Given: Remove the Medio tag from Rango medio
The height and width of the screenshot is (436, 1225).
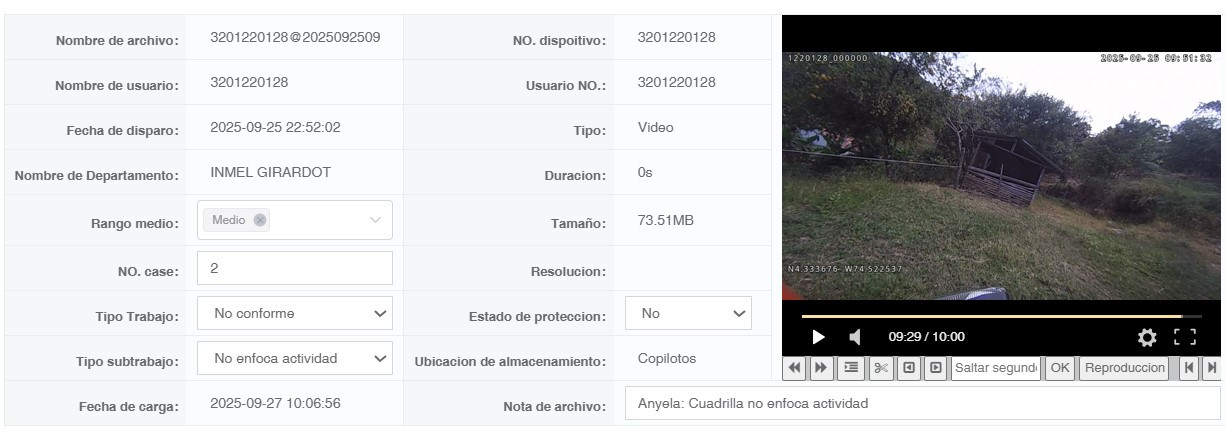Looking at the screenshot, I should click(260, 220).
